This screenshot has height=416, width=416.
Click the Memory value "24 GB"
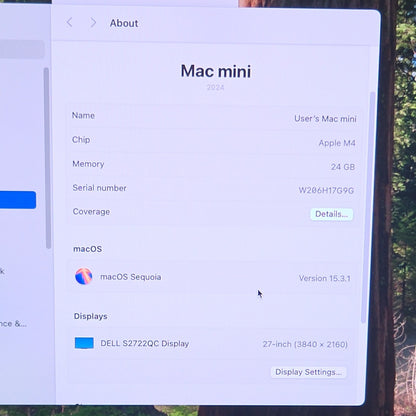point(343,167)
